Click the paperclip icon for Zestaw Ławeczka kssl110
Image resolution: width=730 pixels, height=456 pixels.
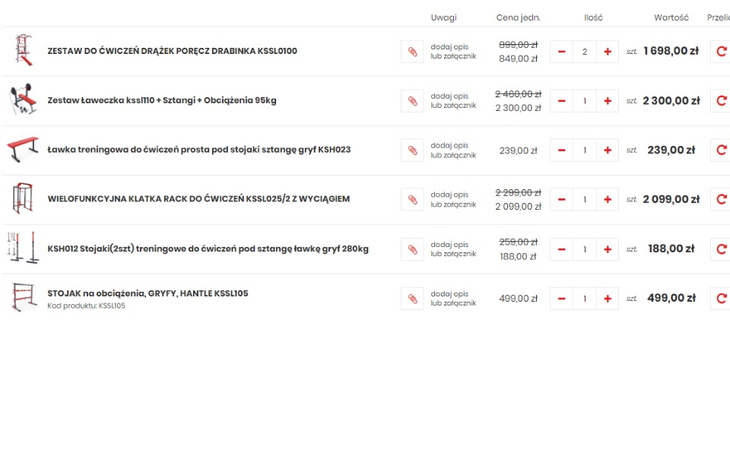point(412,101)
